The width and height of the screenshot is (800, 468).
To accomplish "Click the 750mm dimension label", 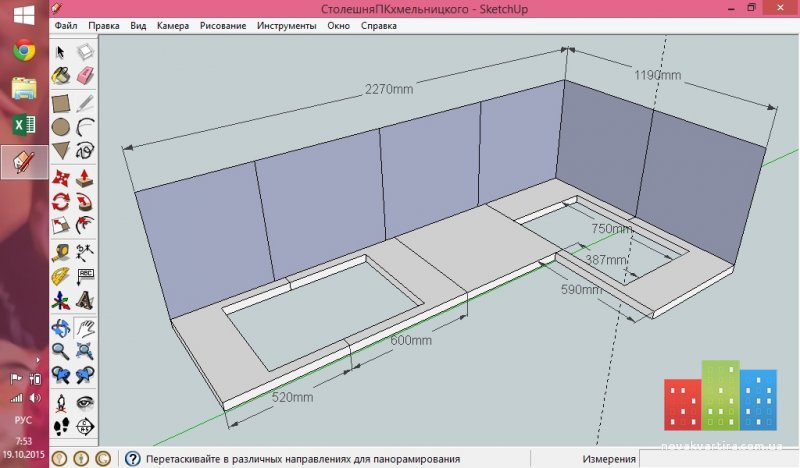I will [x=612, y=229].
